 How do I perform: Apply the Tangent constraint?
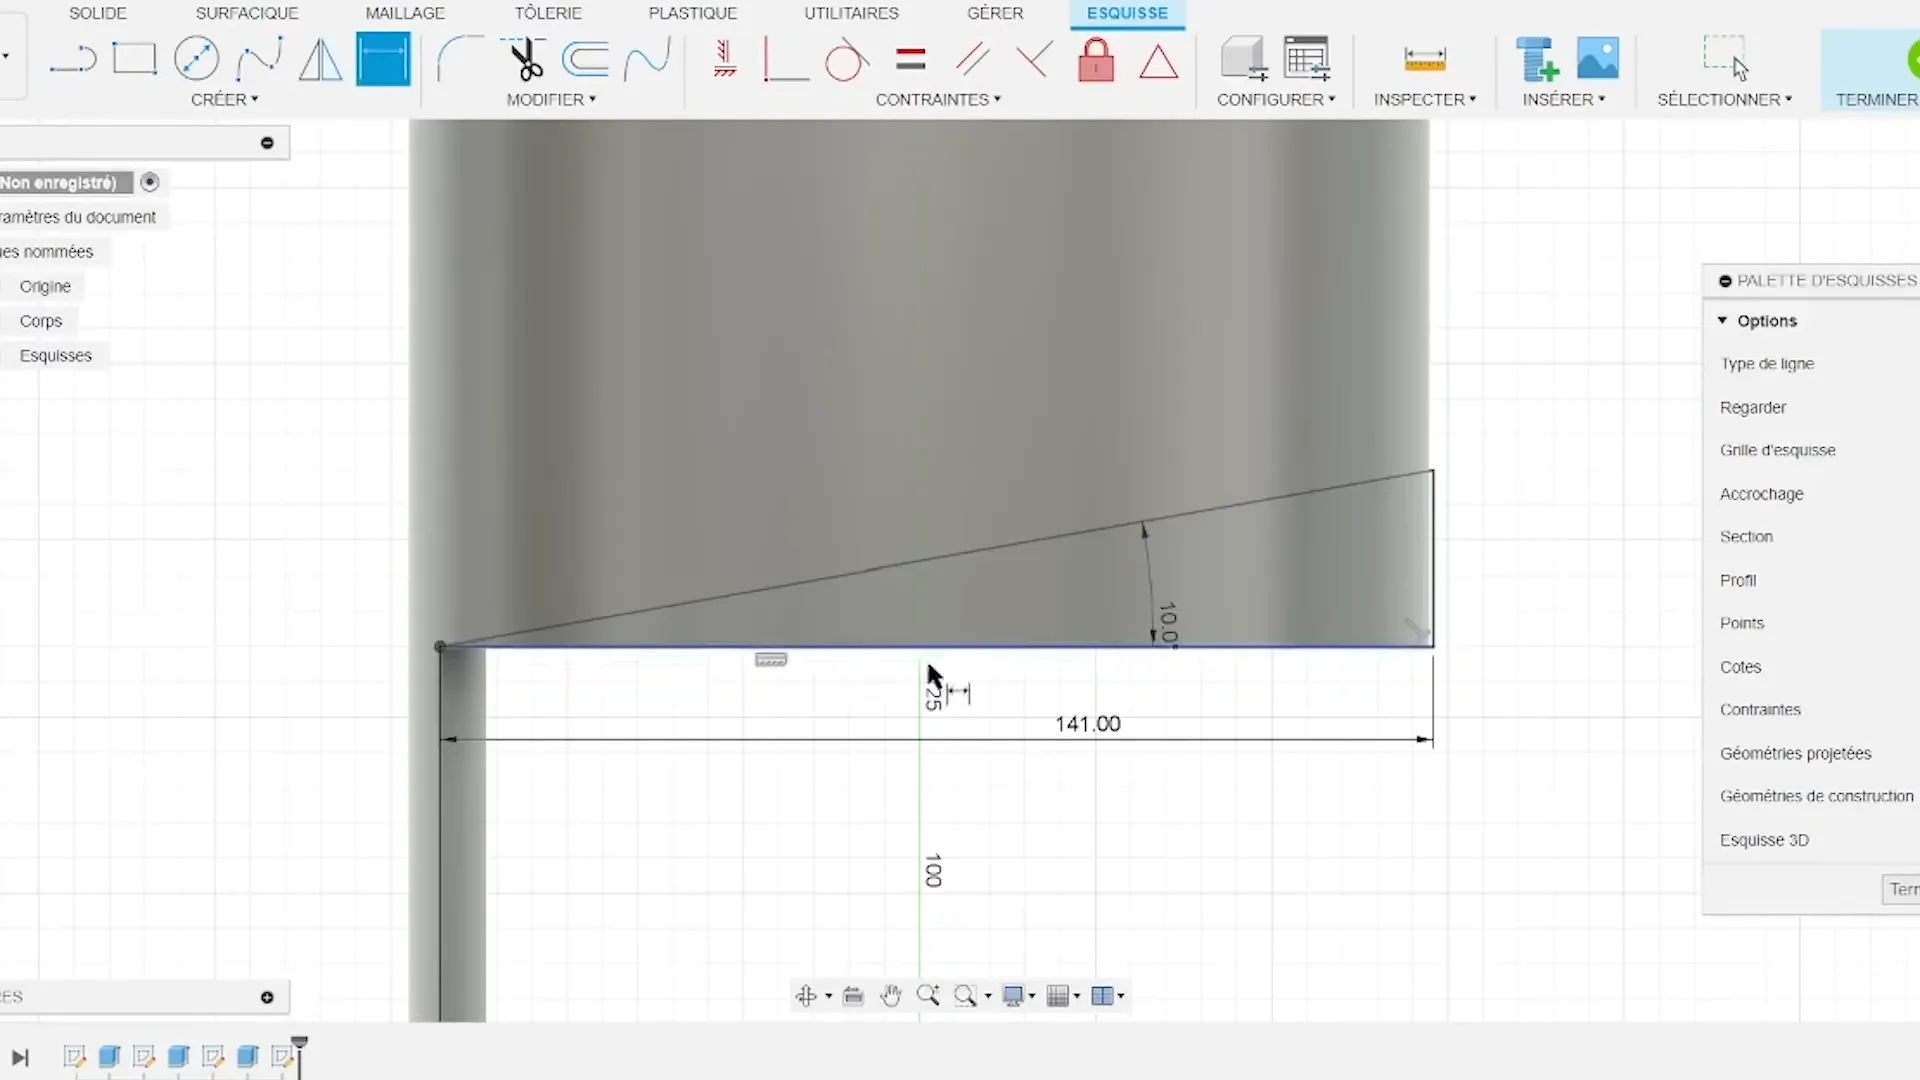846,59
